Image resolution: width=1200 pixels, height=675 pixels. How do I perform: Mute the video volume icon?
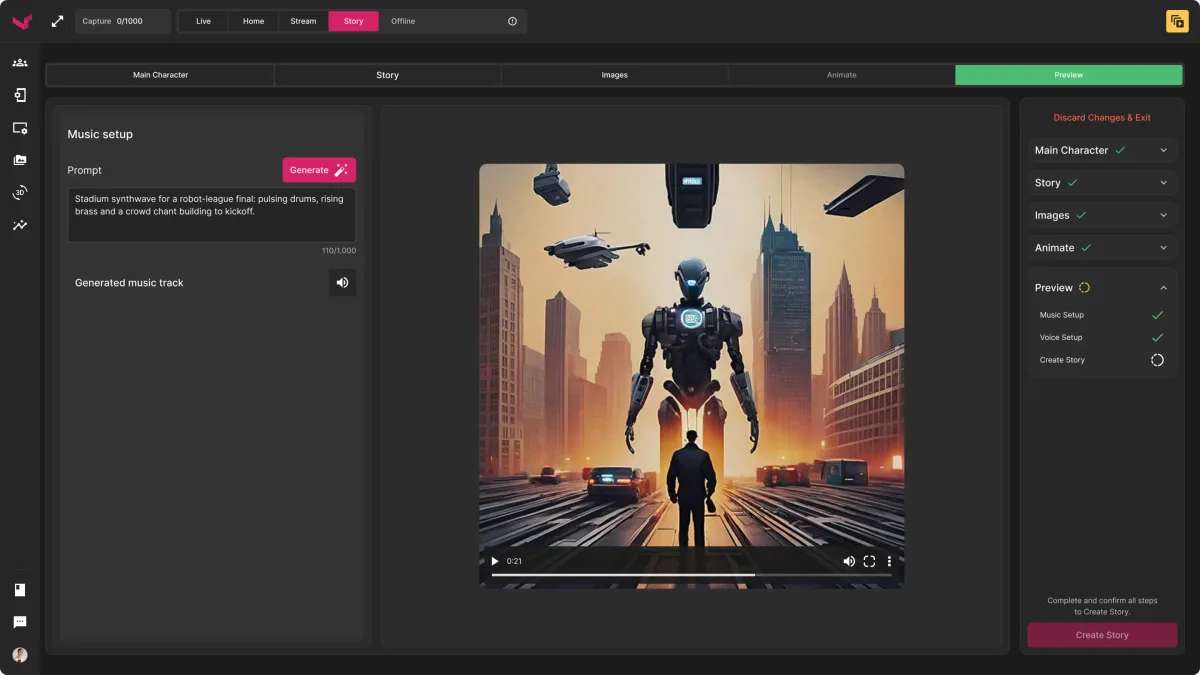[x=849, y=561]
